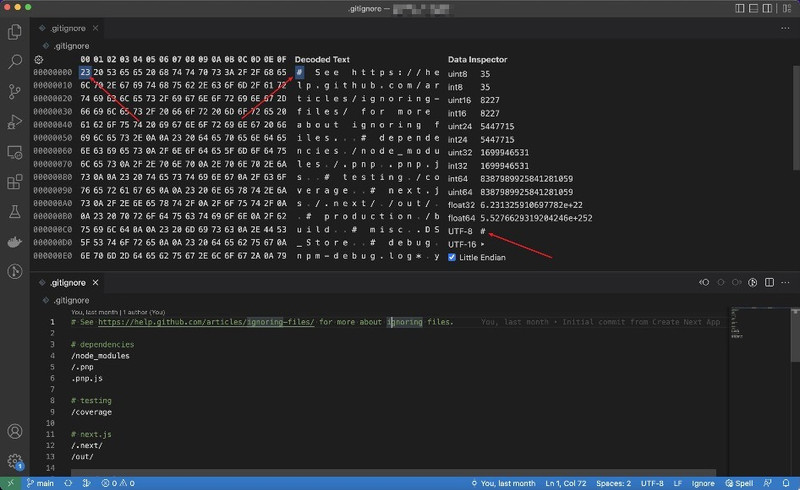The width and height of the screenshot is (800, 490).
Task: Open Customize Layout in title bar
Action: click(x=787, y=8)
